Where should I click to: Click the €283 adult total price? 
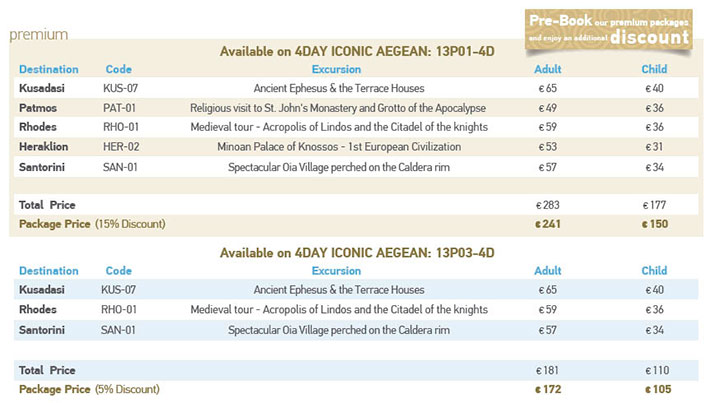click(548, 205)
